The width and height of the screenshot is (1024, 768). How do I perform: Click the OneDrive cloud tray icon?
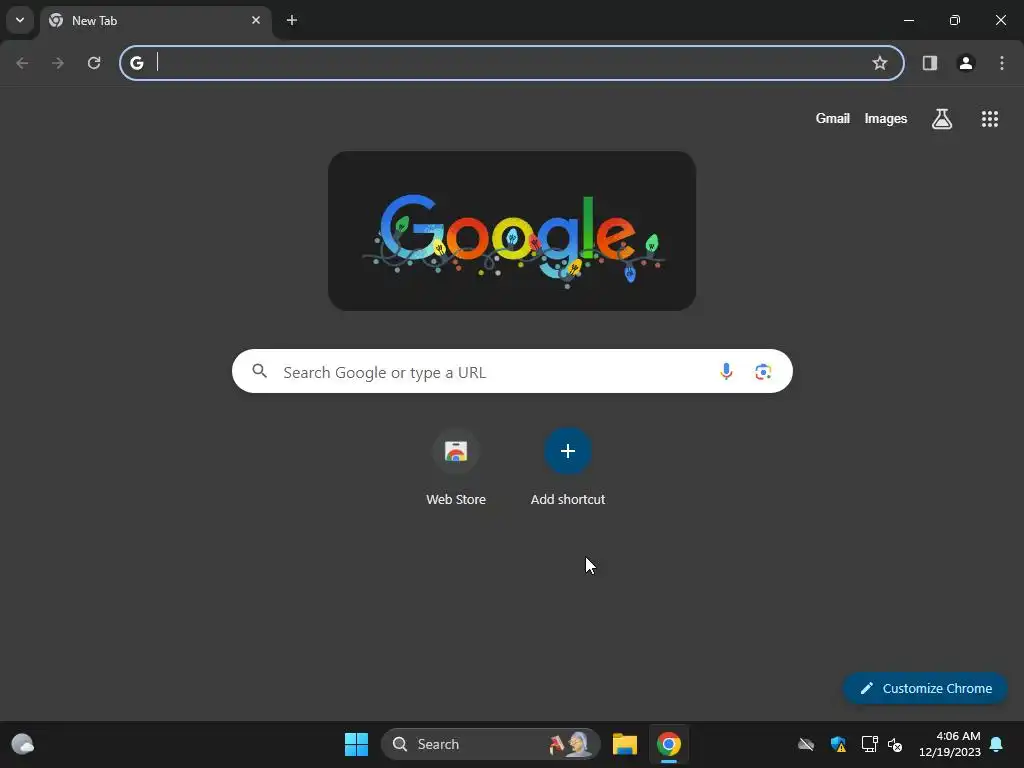coord(806,744)
